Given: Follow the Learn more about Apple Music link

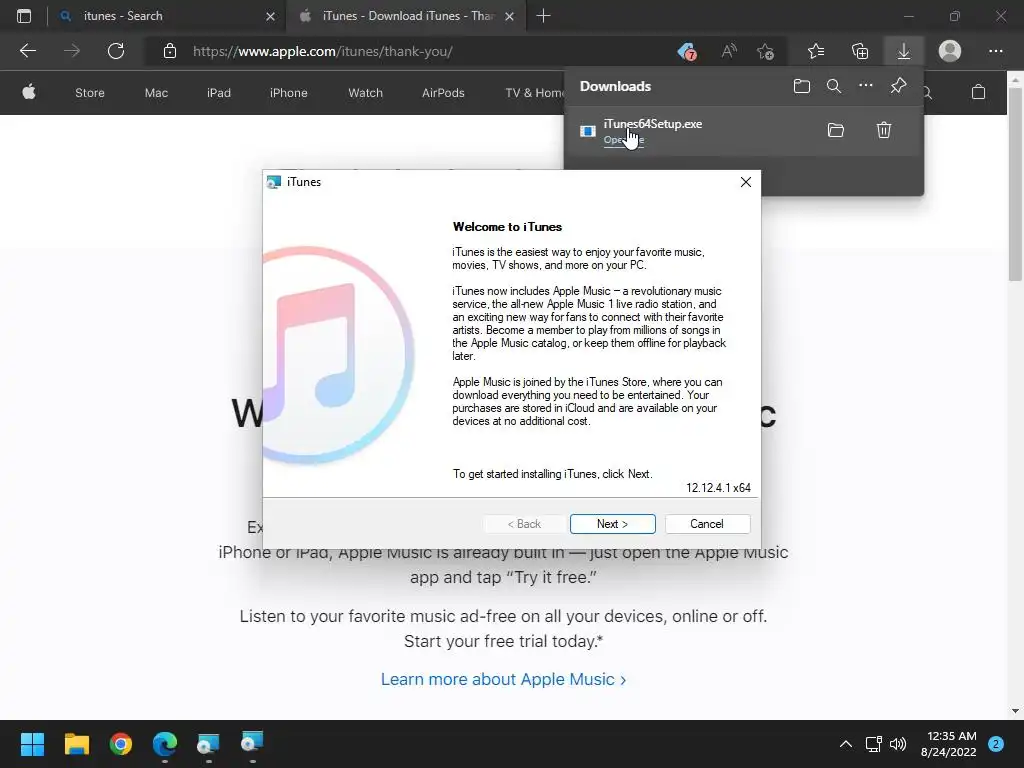Looking at the screenshot, I should click(504, 679).
